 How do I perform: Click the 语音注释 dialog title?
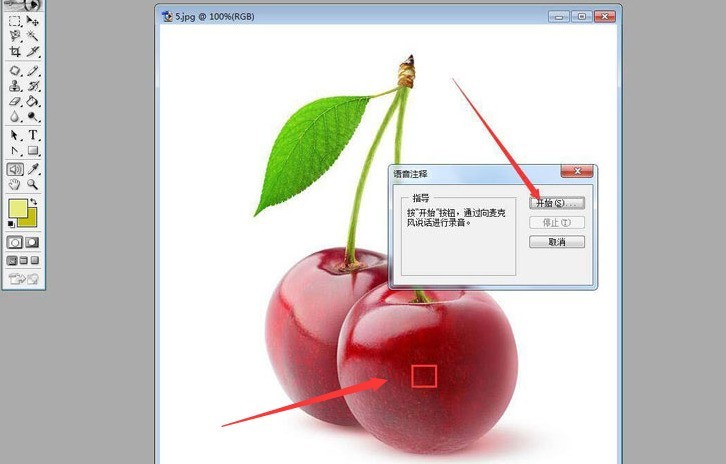tap(411, 174)
